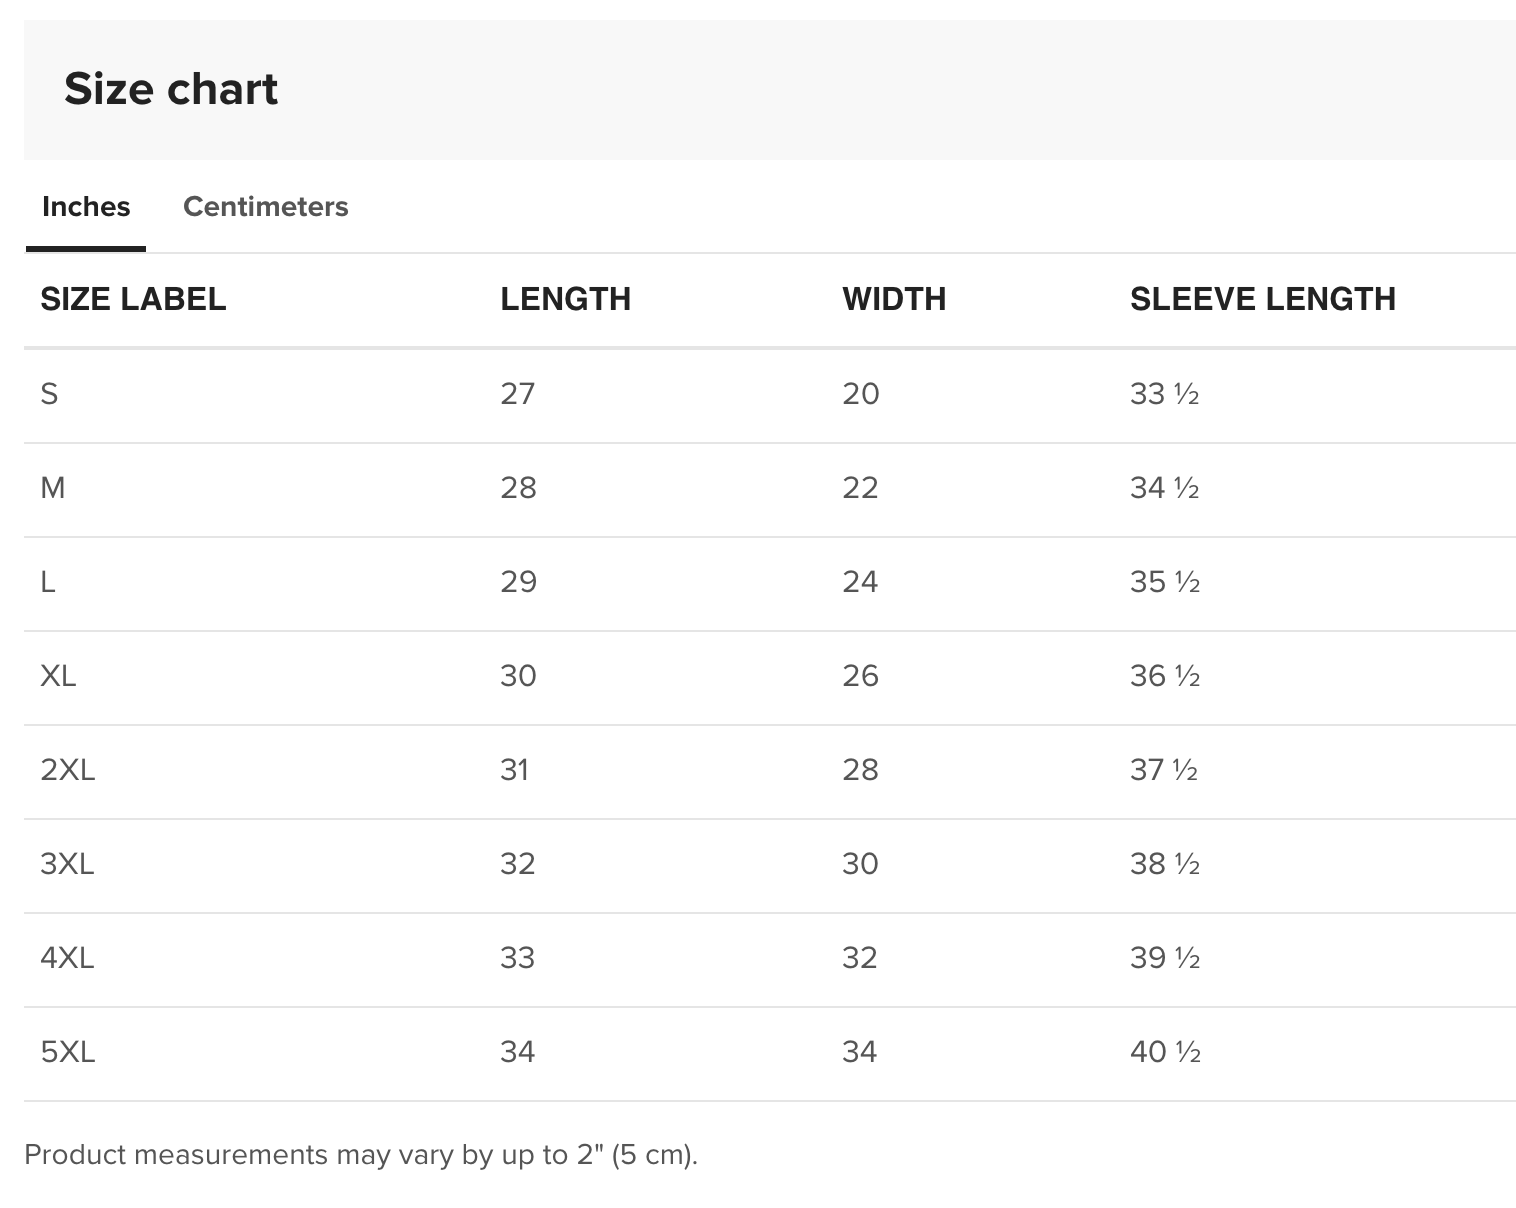1516x1208 pixels.
Task: Click the SLEEVE LENGTH column header
Action: click(x=1262, y=299)
